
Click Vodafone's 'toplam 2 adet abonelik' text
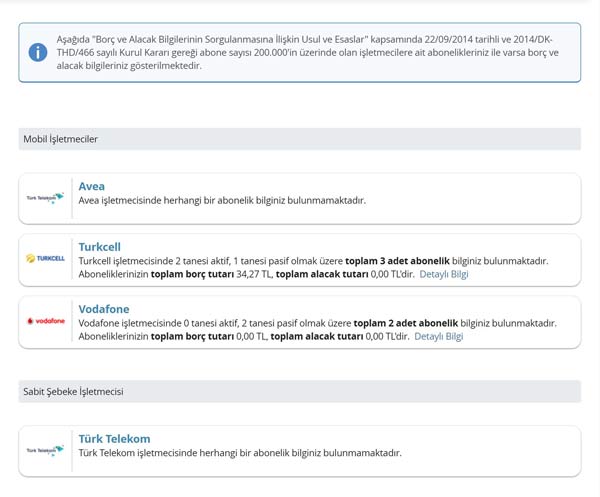point(405,323)
